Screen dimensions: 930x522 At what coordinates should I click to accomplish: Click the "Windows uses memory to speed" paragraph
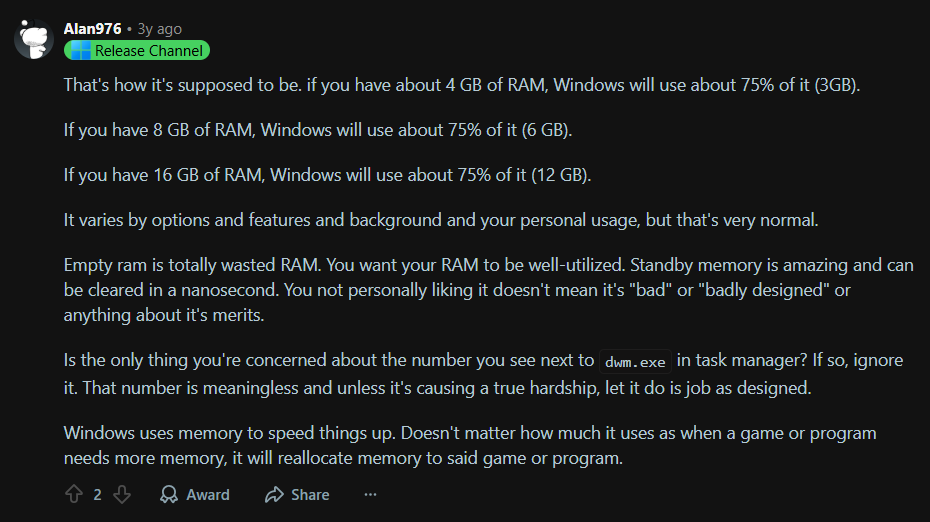[x=470, y=446]
